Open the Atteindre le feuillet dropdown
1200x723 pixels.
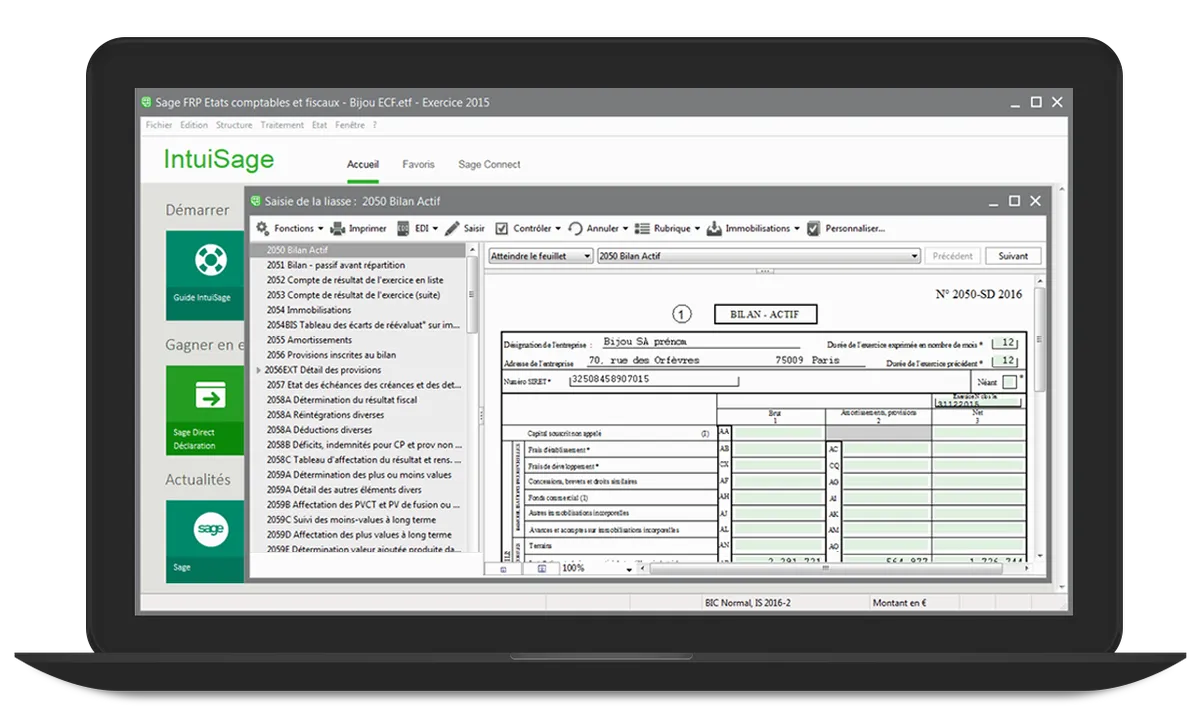click(540, 256)
